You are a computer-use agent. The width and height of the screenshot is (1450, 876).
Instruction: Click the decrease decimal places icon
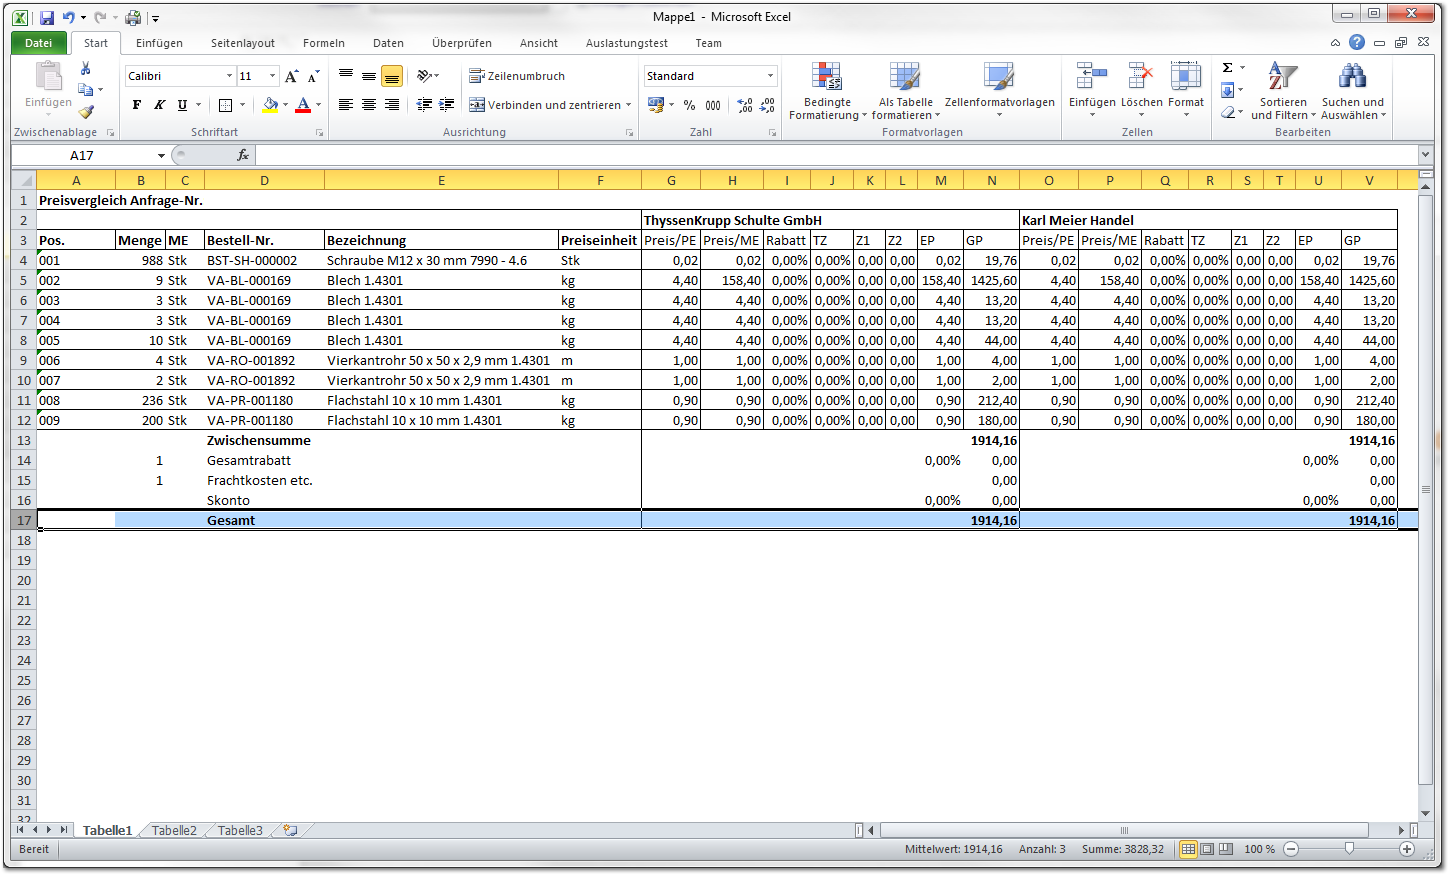pyautogui.click(x=768, y=105)
